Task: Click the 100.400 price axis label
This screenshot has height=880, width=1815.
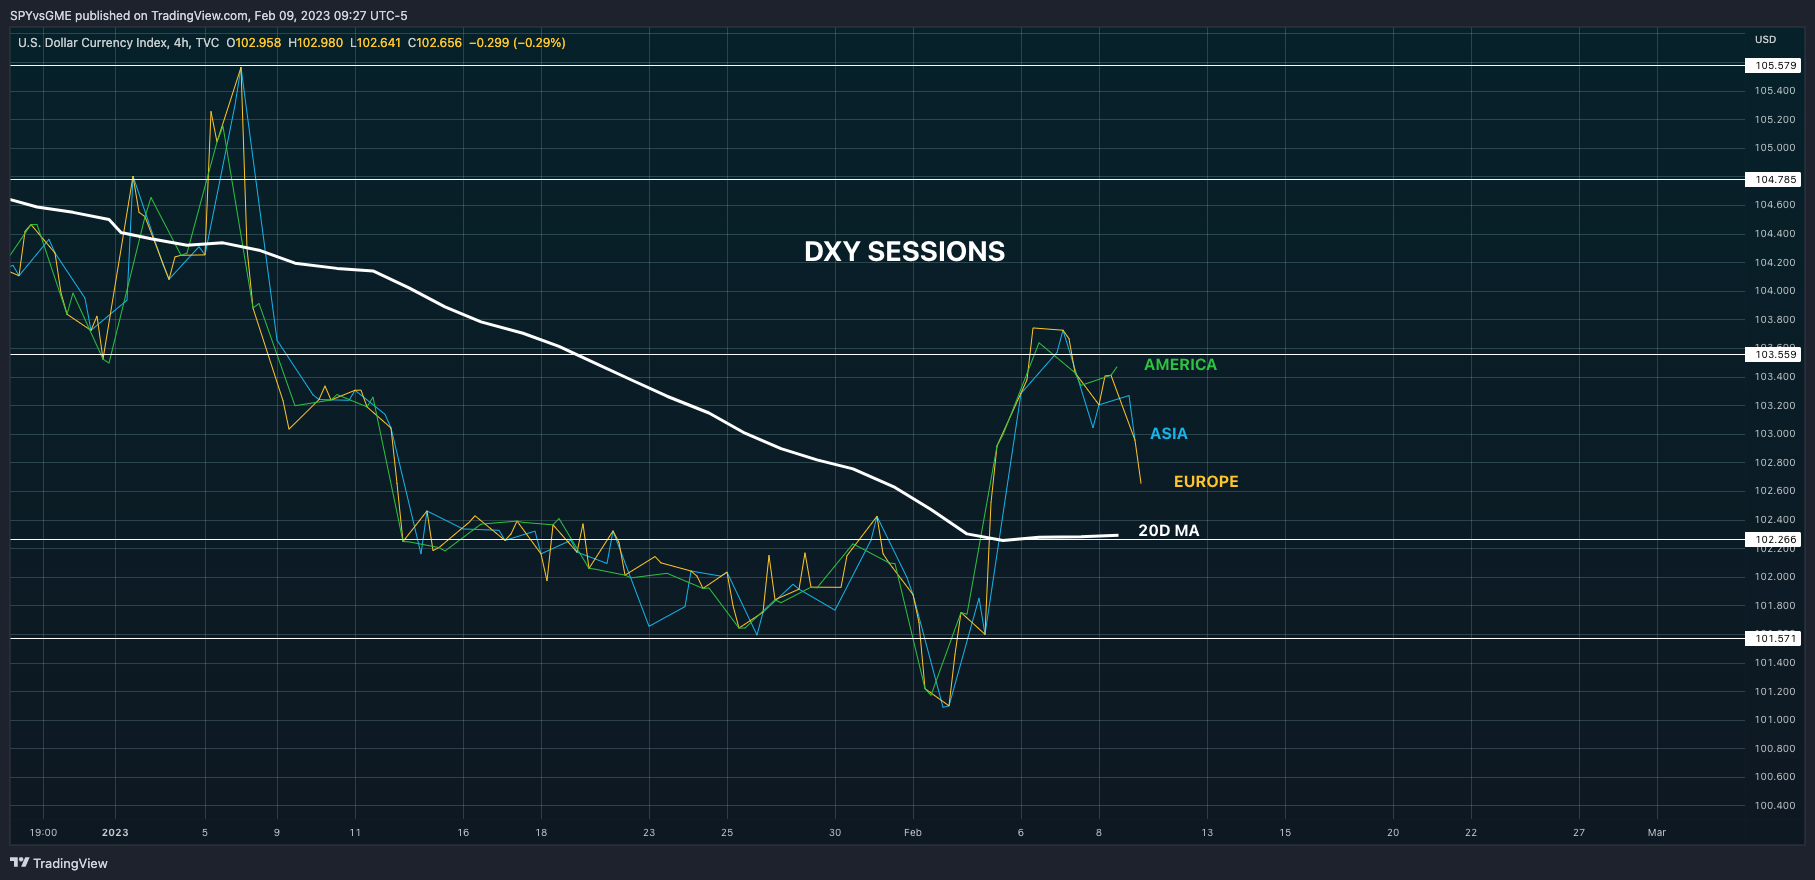Action: tap(1774, 806)
